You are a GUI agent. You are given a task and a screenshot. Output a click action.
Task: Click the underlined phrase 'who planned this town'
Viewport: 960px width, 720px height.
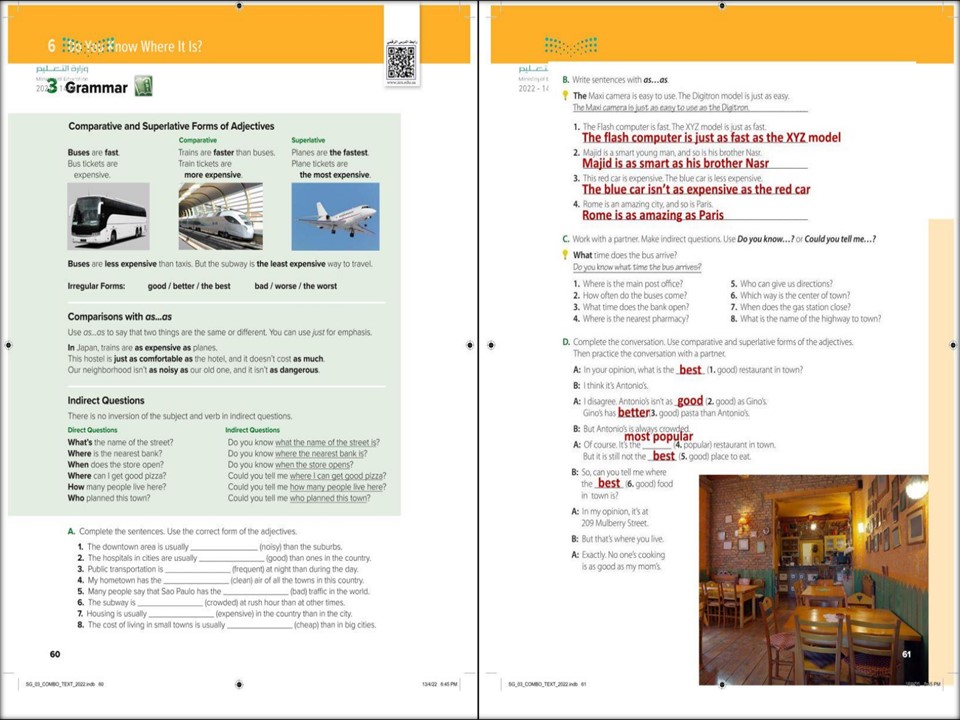pyautogui.click(x=329, y=498)
